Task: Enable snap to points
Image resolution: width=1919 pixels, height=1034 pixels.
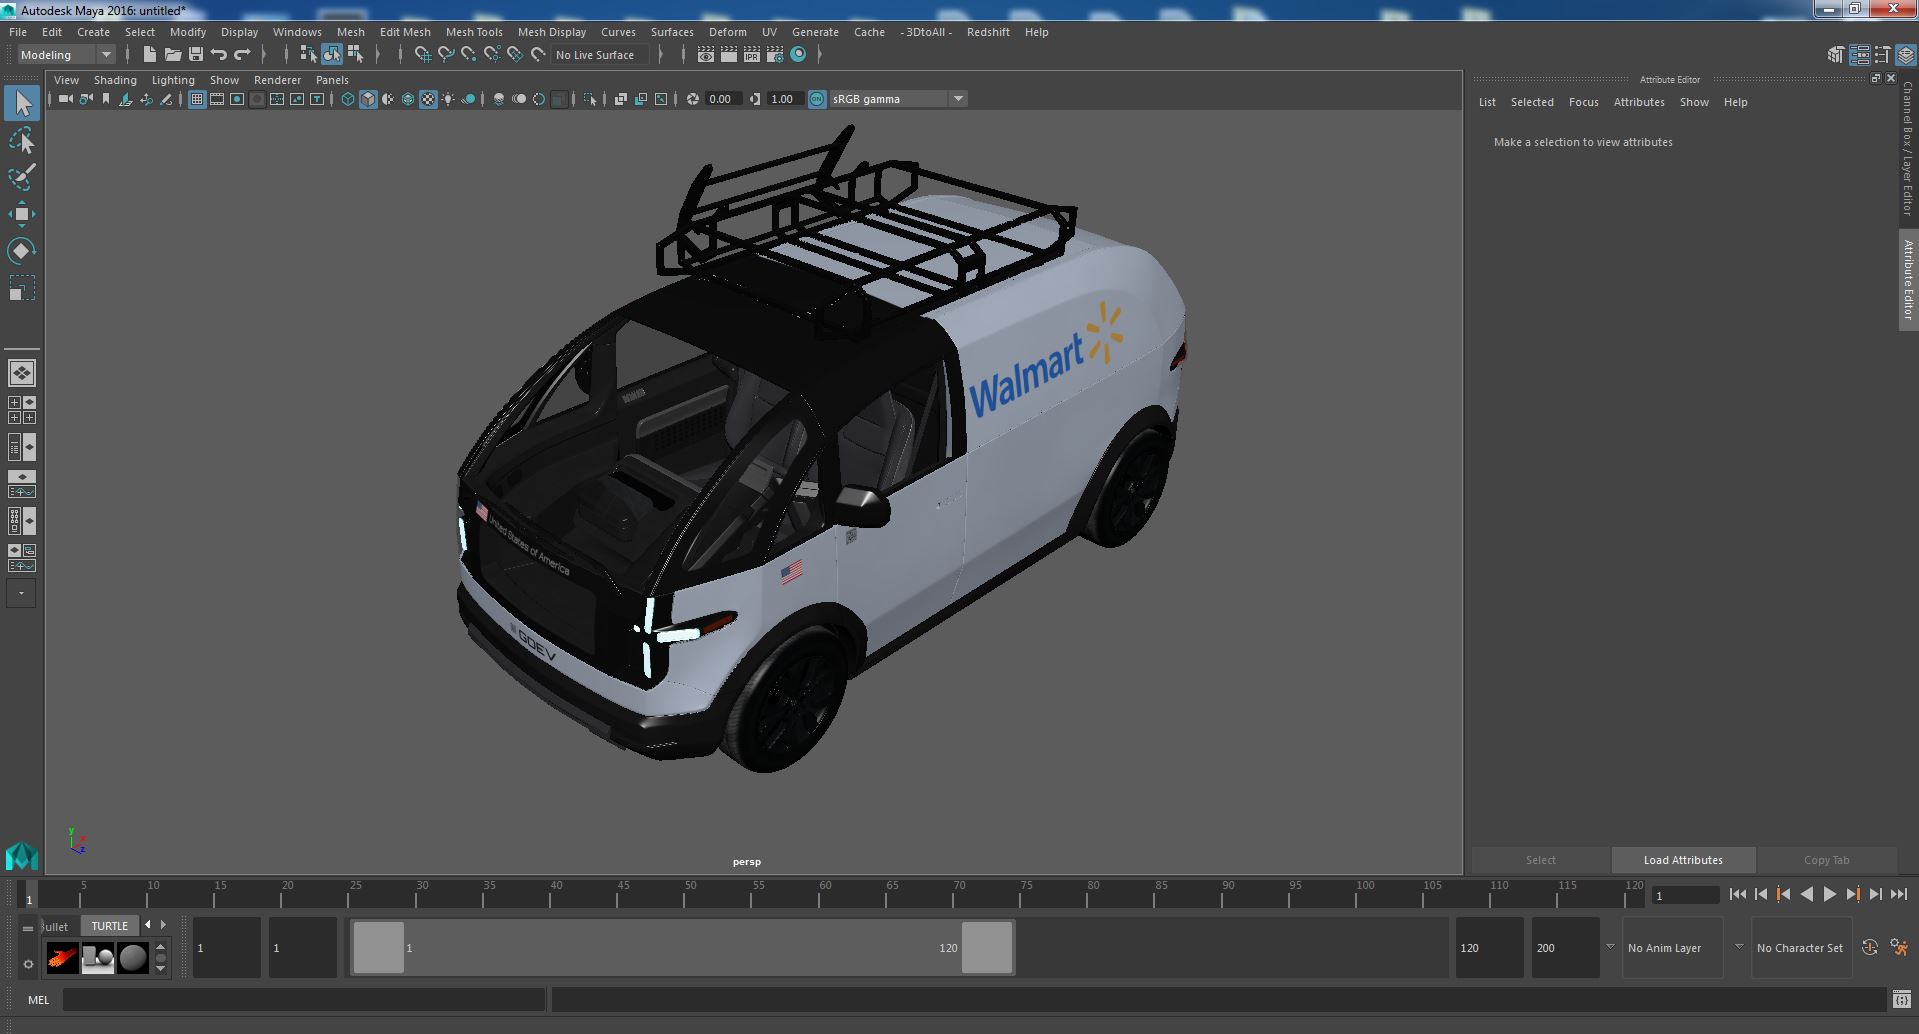Action: point(469,55)
